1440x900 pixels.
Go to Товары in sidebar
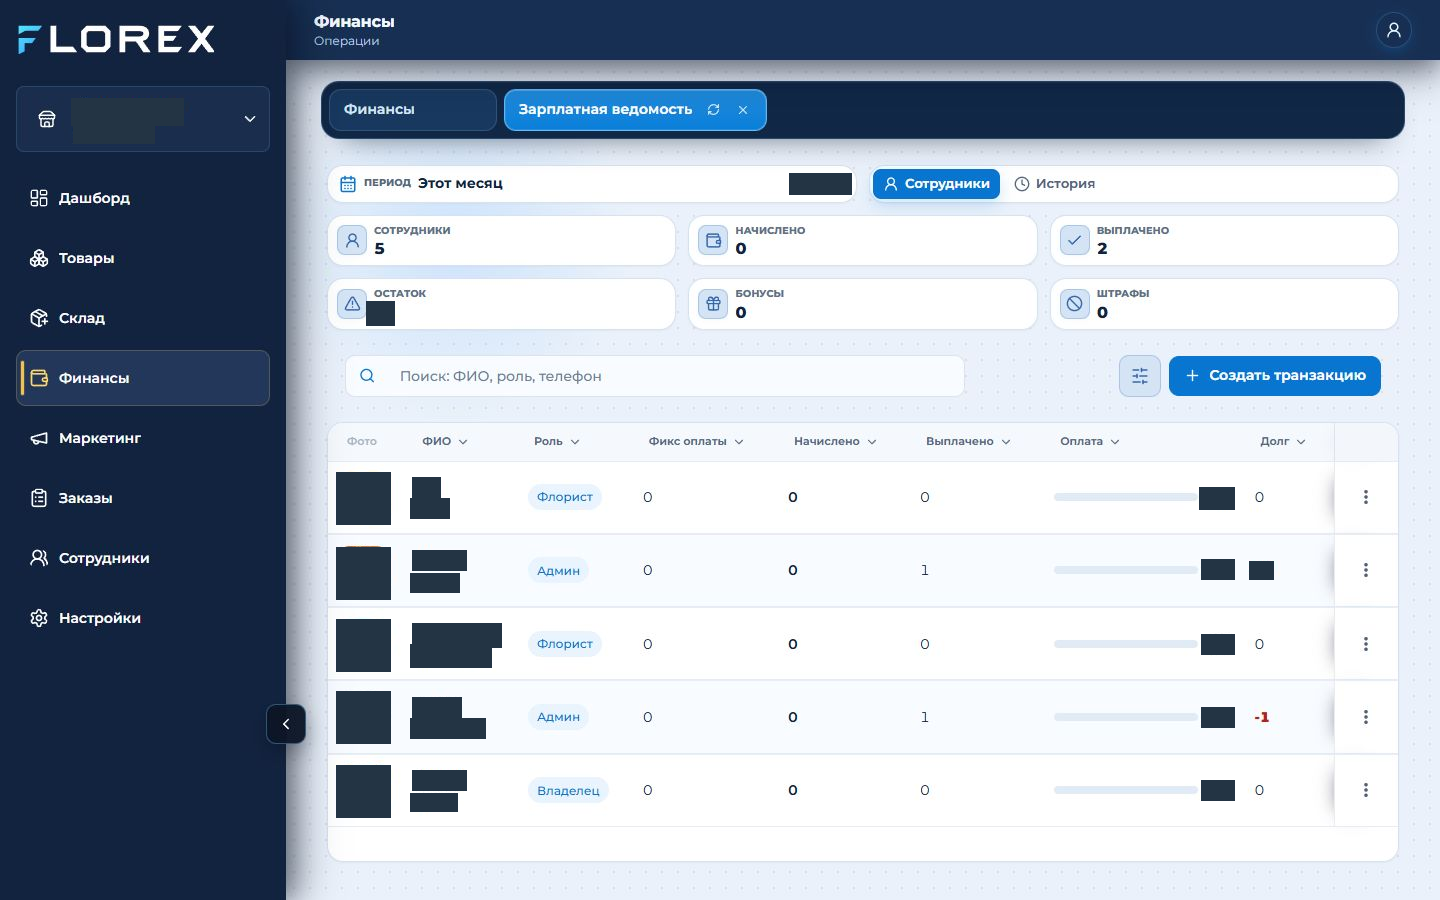click(143, 258)
